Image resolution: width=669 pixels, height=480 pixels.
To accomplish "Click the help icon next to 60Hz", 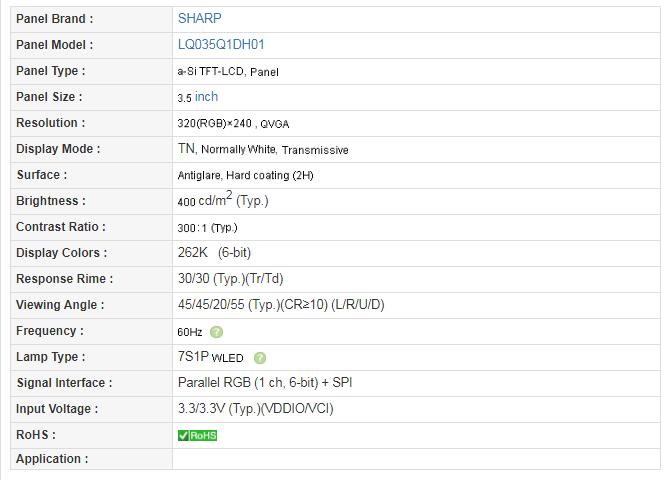I will tap(216, 332).
